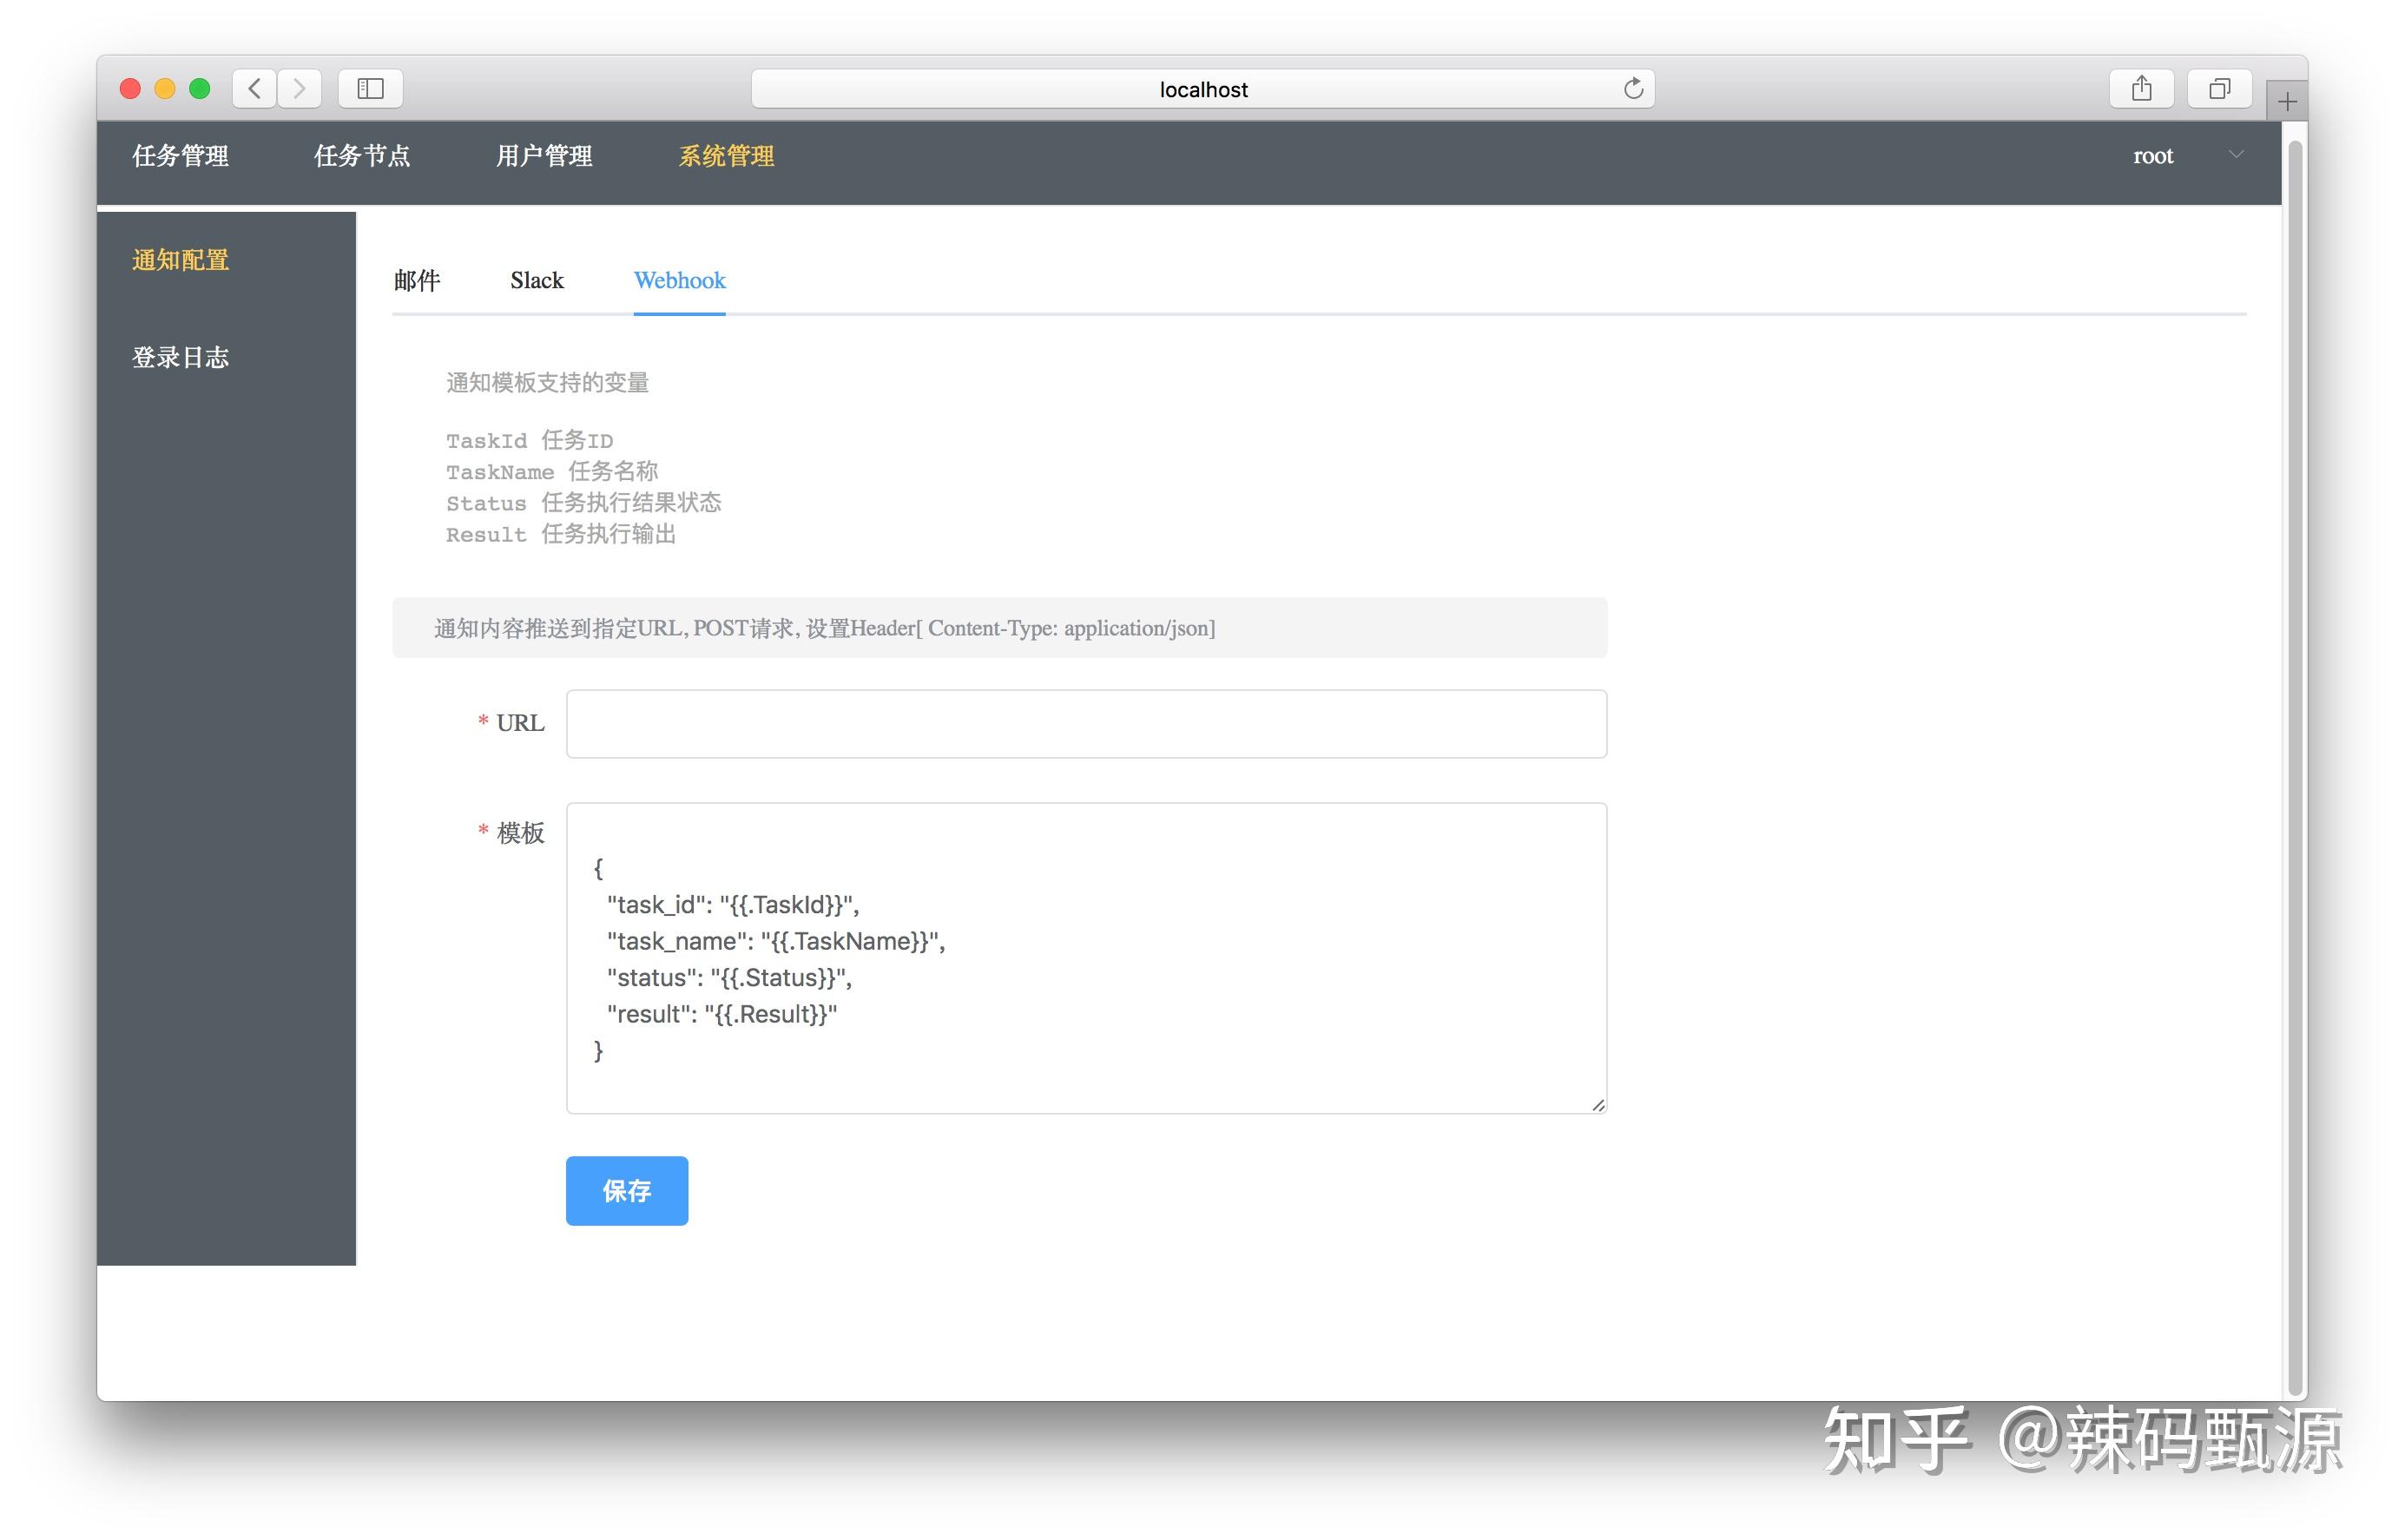
Task: Open the Safari share menu
Action: coord(2141,88)
